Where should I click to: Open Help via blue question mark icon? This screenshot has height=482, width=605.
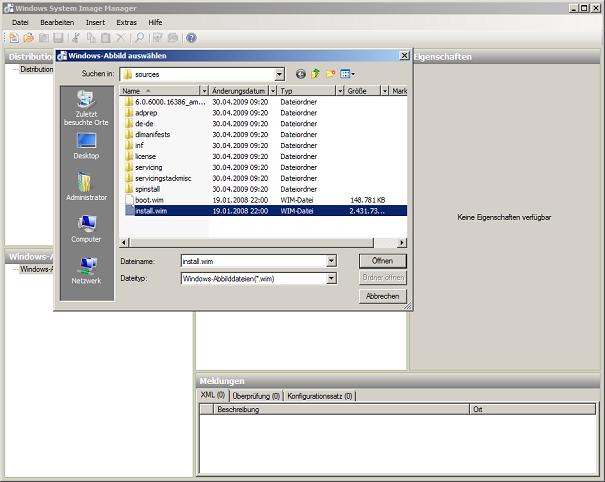pos(191,37)
